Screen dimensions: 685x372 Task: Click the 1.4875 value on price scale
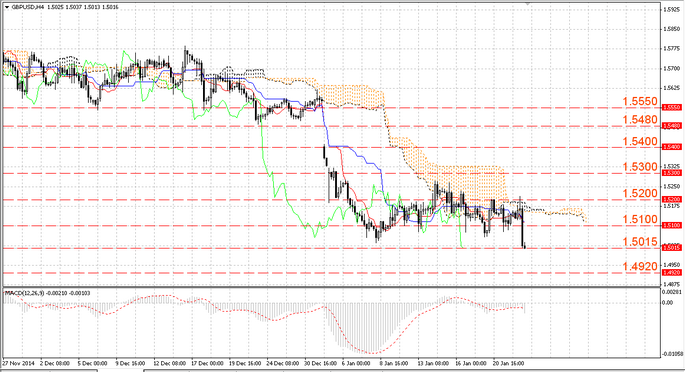(671, 284)
